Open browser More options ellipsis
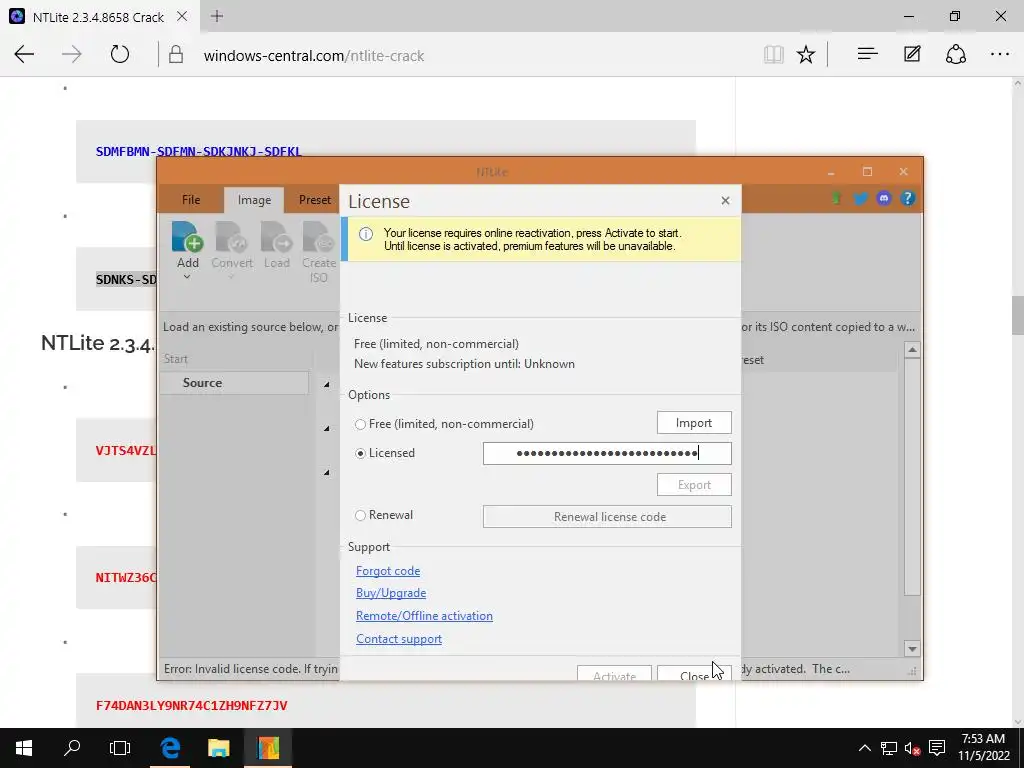The width and height of the screenshot is (1024, 768). pyautogui.click(x=1000, y=54)
